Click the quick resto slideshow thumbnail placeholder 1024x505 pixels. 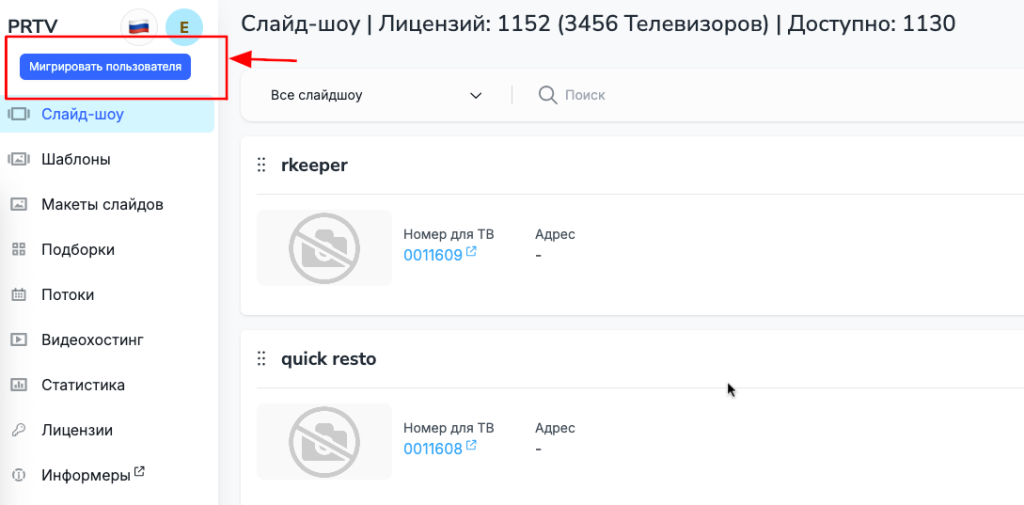[x=324, y=441]
